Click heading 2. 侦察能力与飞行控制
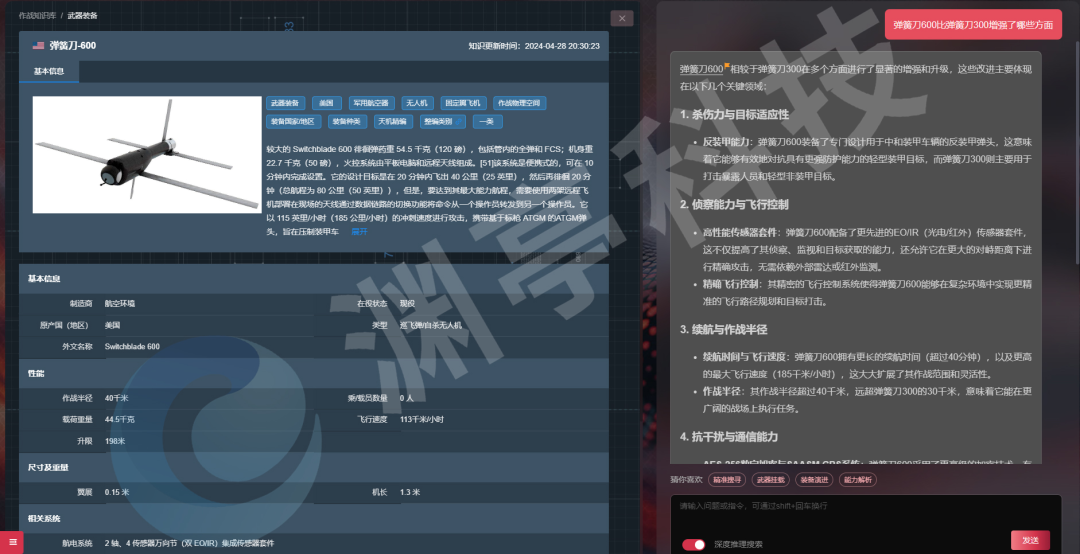 click(x=734, y=205)
